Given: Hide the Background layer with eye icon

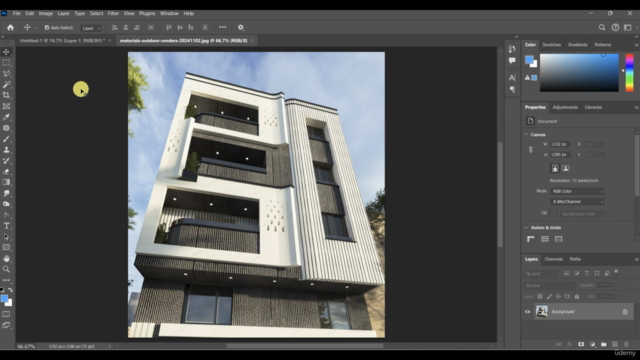Looking at the screenshot, I should click(x=527, y=312).
